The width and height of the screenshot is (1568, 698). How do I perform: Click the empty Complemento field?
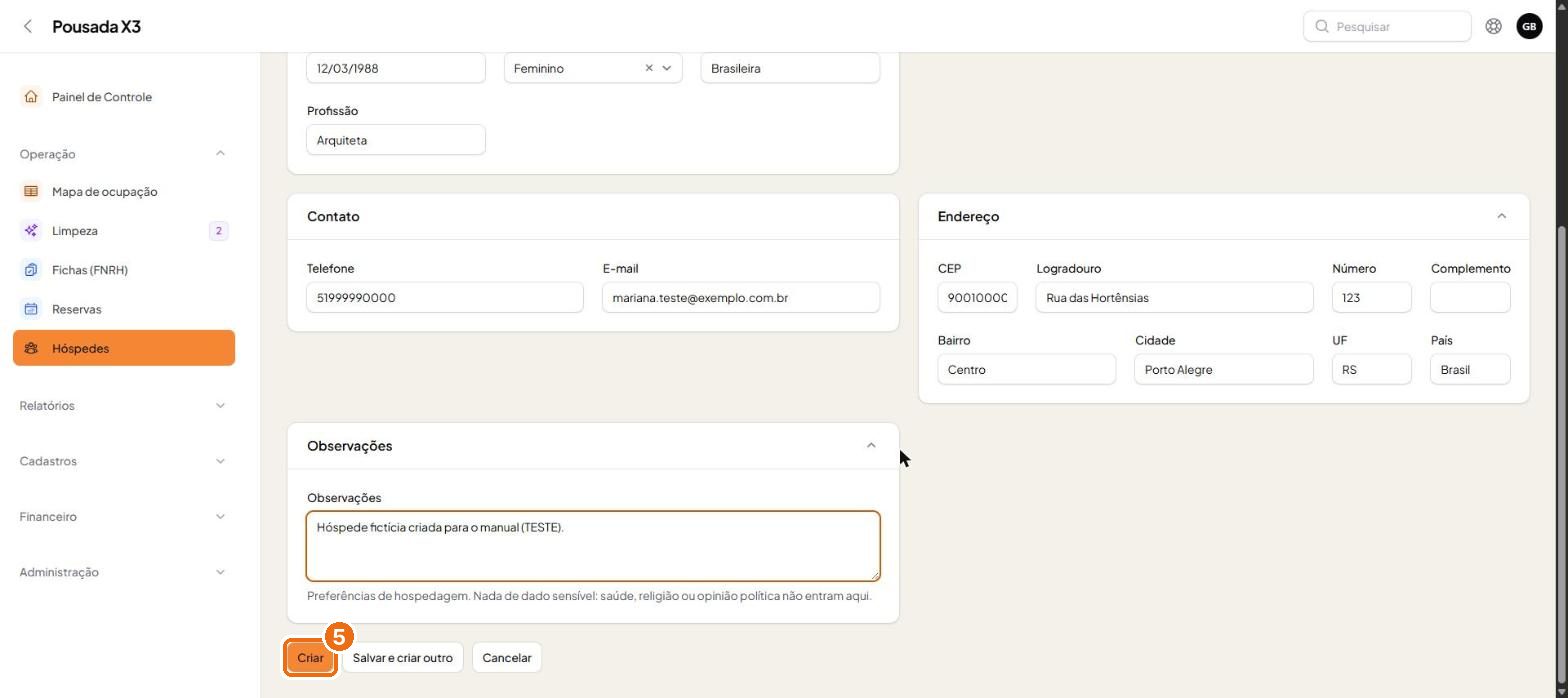click(x=1470, y=297)
